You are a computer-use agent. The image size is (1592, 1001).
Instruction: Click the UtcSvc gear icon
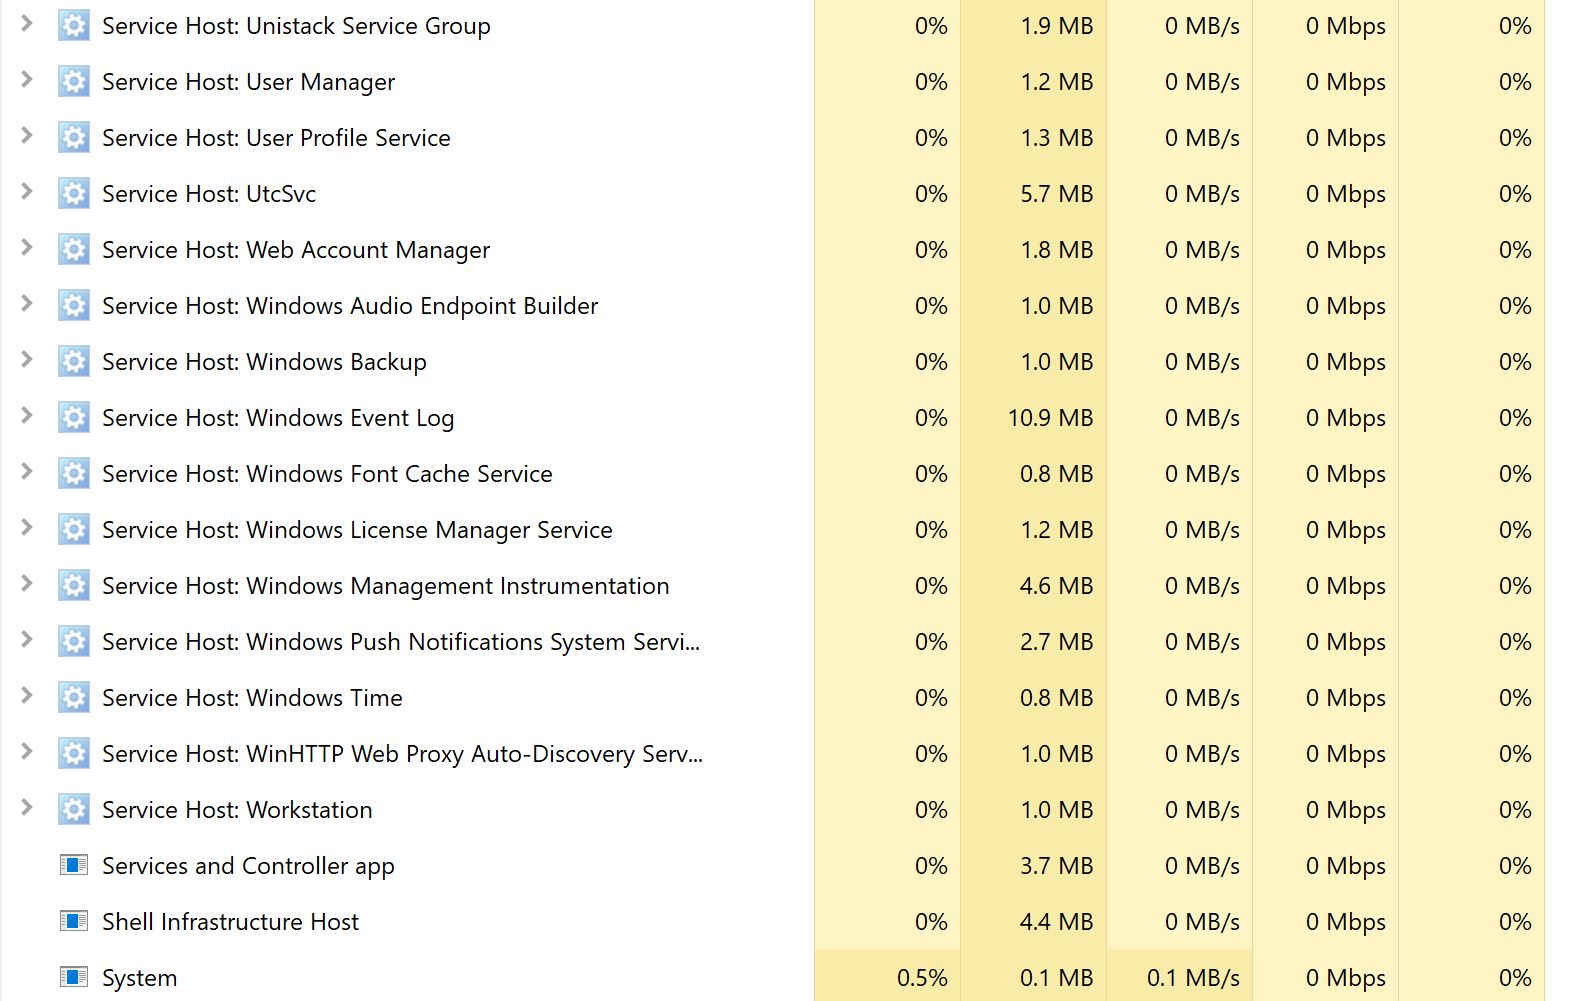(x=73, y=193)
